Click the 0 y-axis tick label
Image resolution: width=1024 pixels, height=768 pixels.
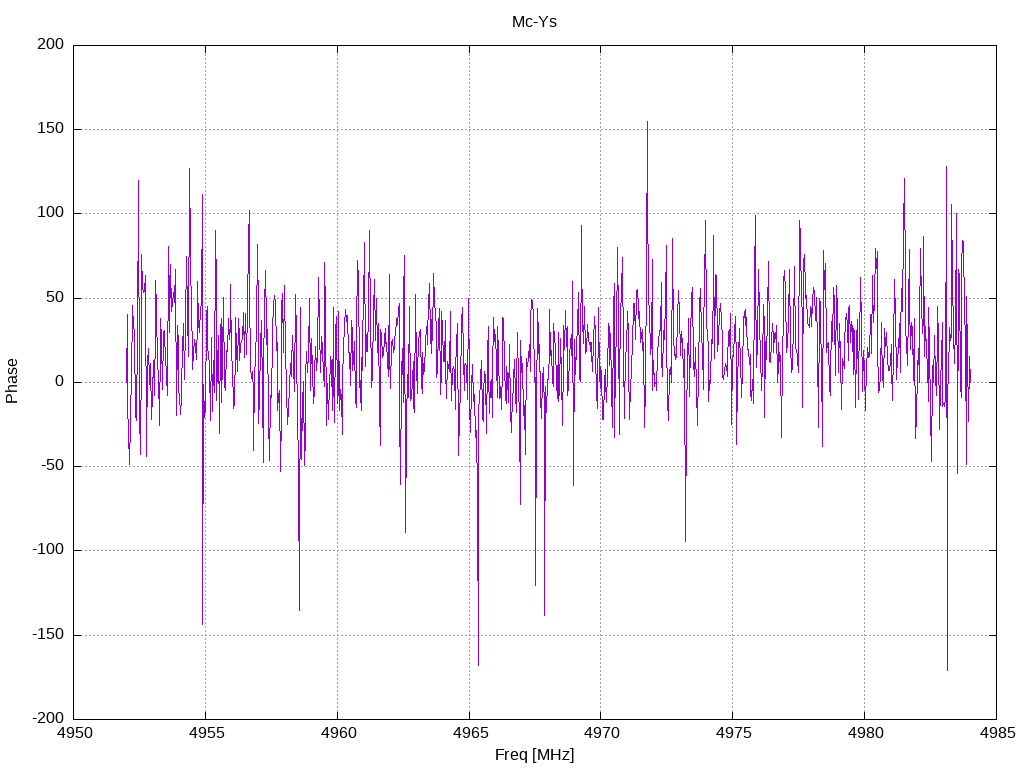(x=60, y=382)
